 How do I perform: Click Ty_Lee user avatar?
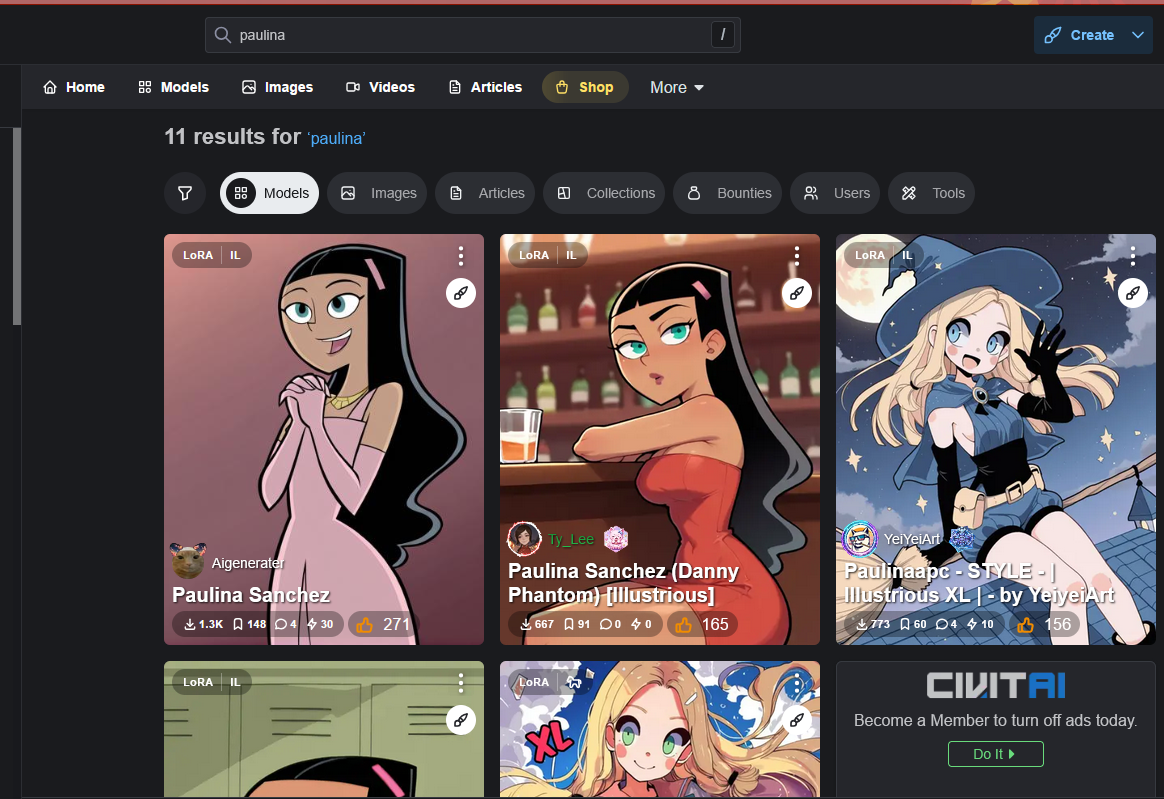(524, 539)
